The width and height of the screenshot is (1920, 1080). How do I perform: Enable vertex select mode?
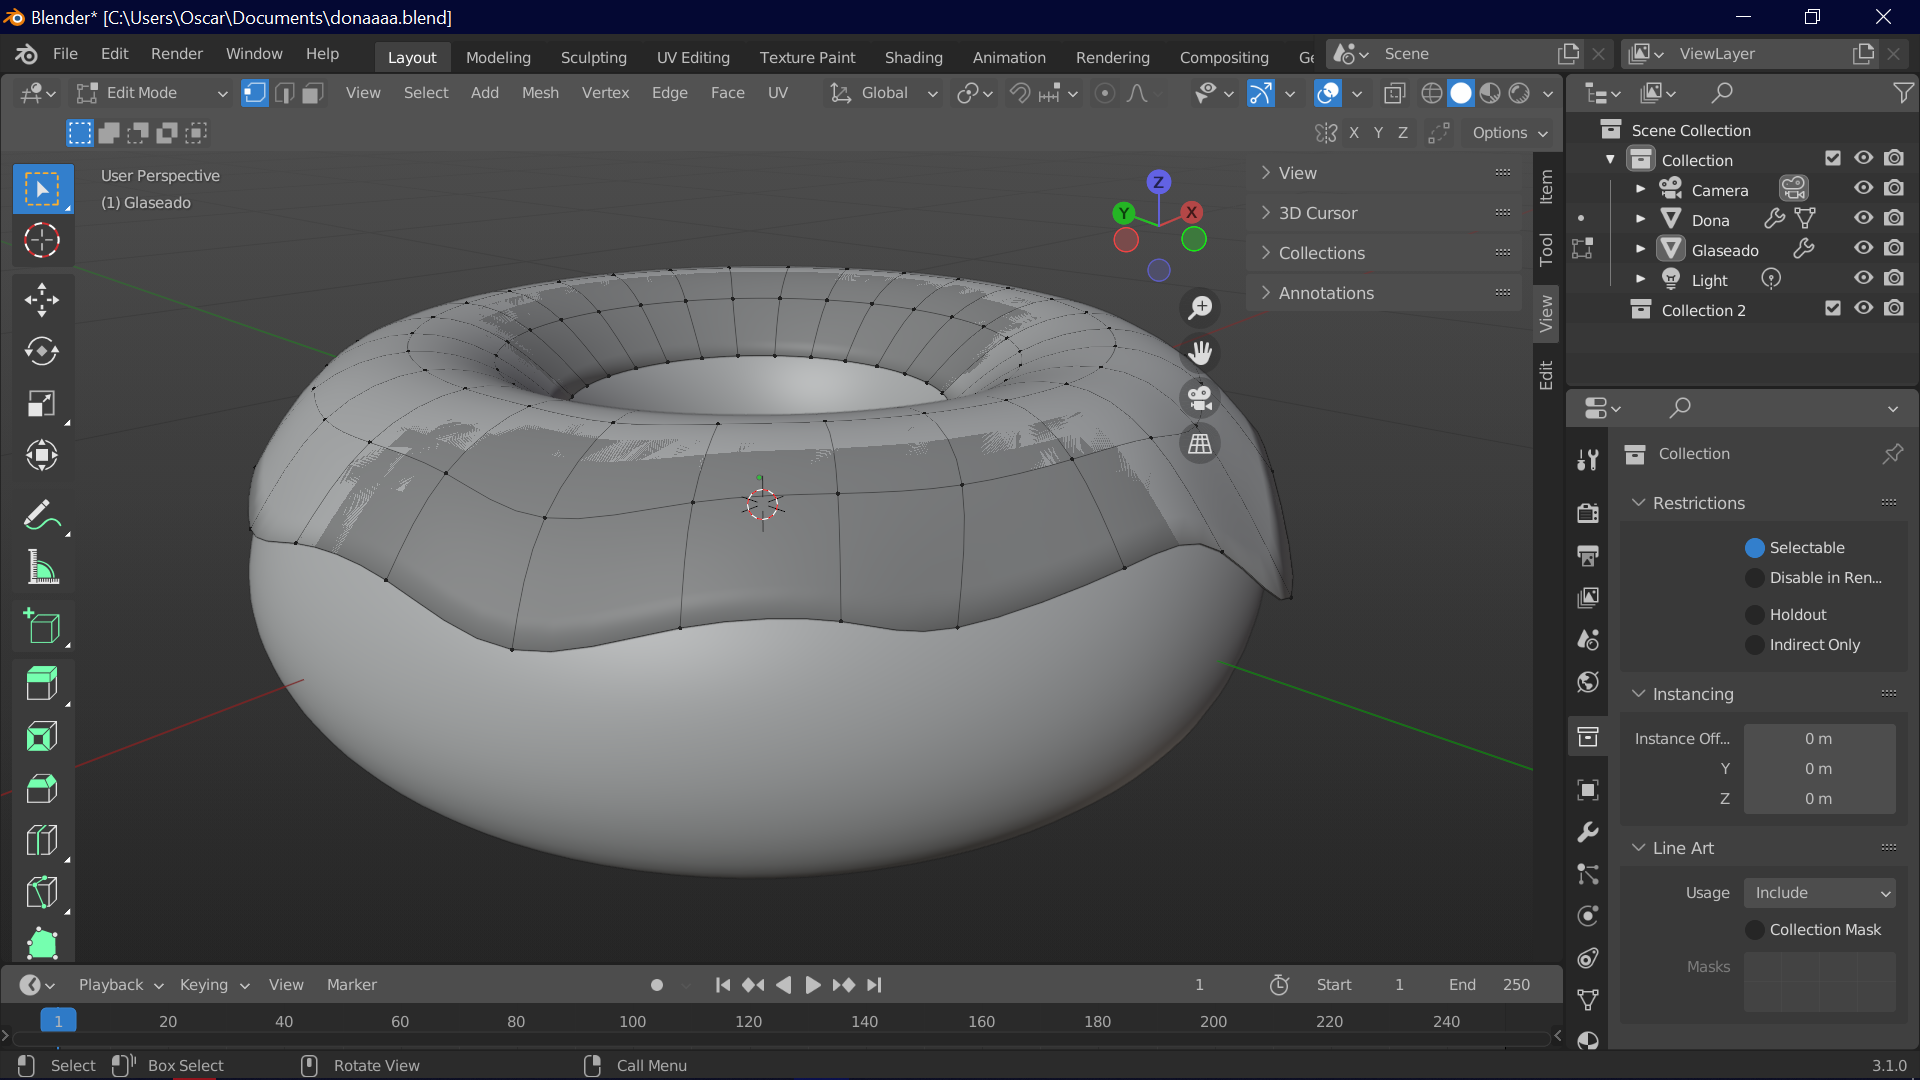point(255,93)
